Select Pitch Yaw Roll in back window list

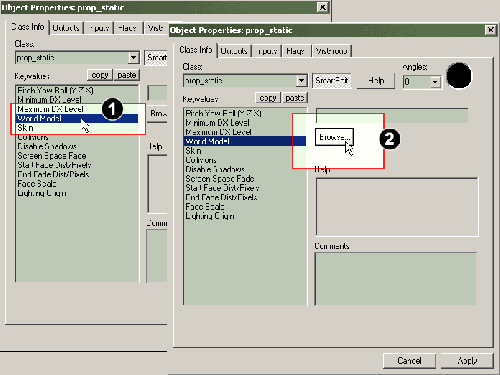(77, 90)
